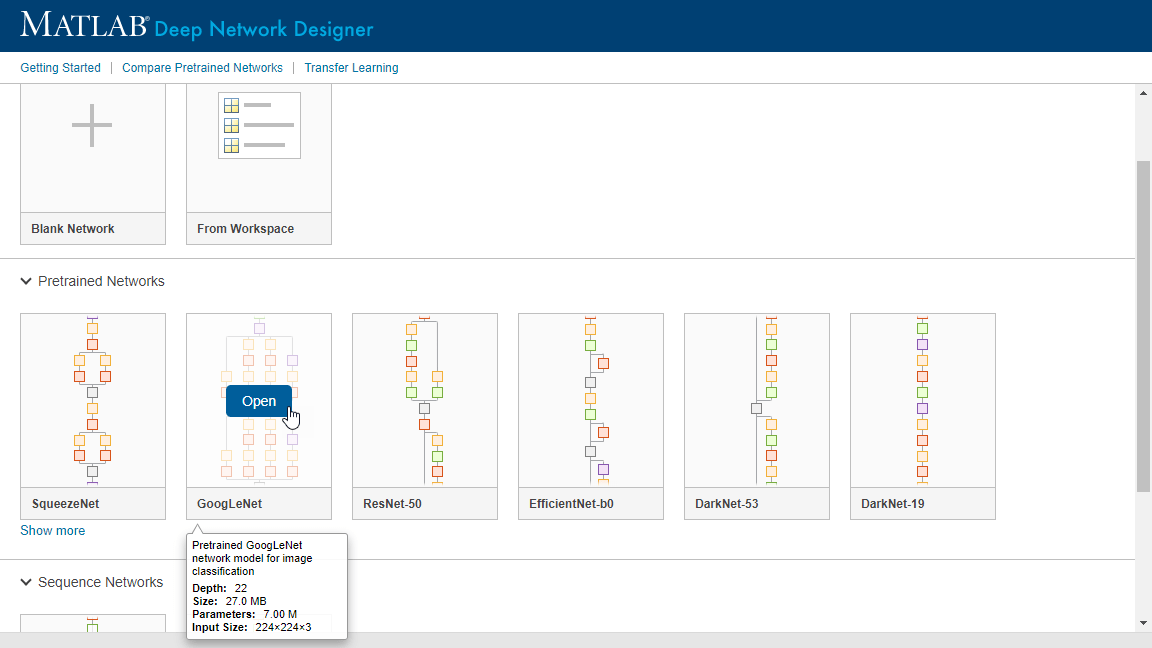Select the DarkNet-19 network diagram

[922, 400]
